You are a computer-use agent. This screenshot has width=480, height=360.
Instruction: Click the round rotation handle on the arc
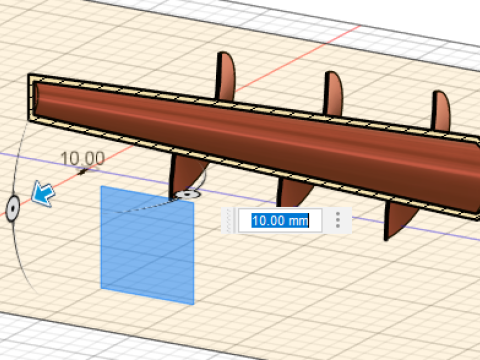13,209
